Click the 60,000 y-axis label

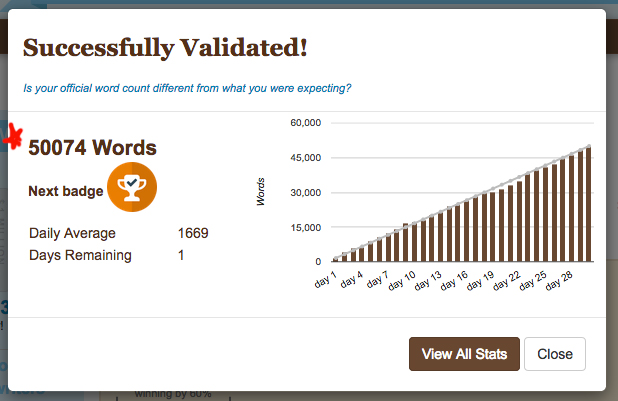pyautogui.click(x=303, y=123)
